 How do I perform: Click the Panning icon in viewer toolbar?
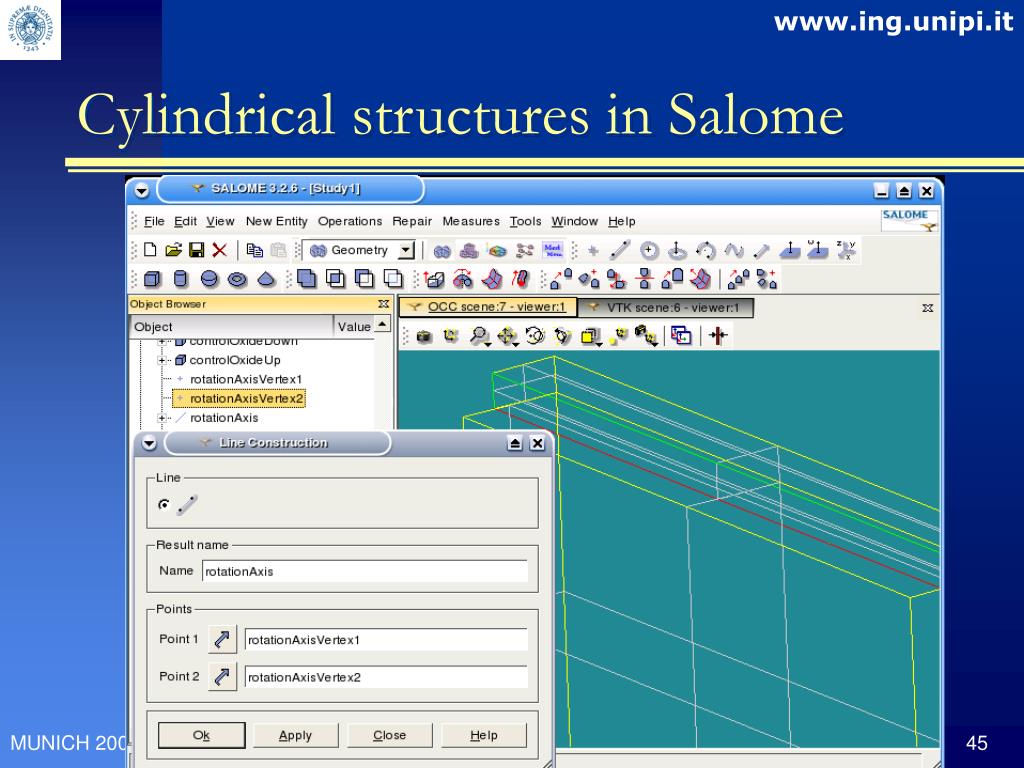507,336
